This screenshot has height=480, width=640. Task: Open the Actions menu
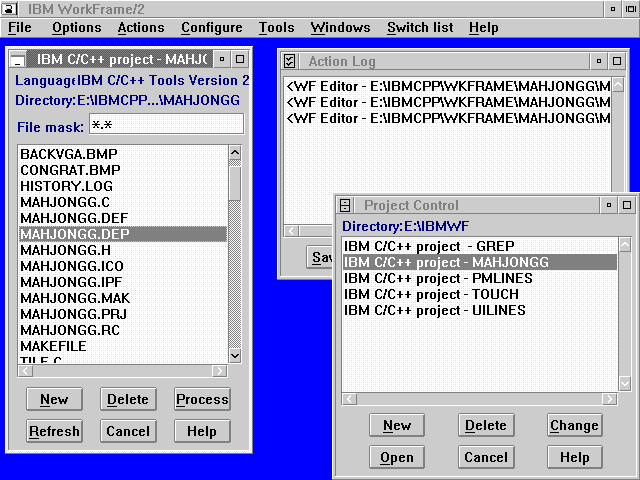[x=141, y=28]
